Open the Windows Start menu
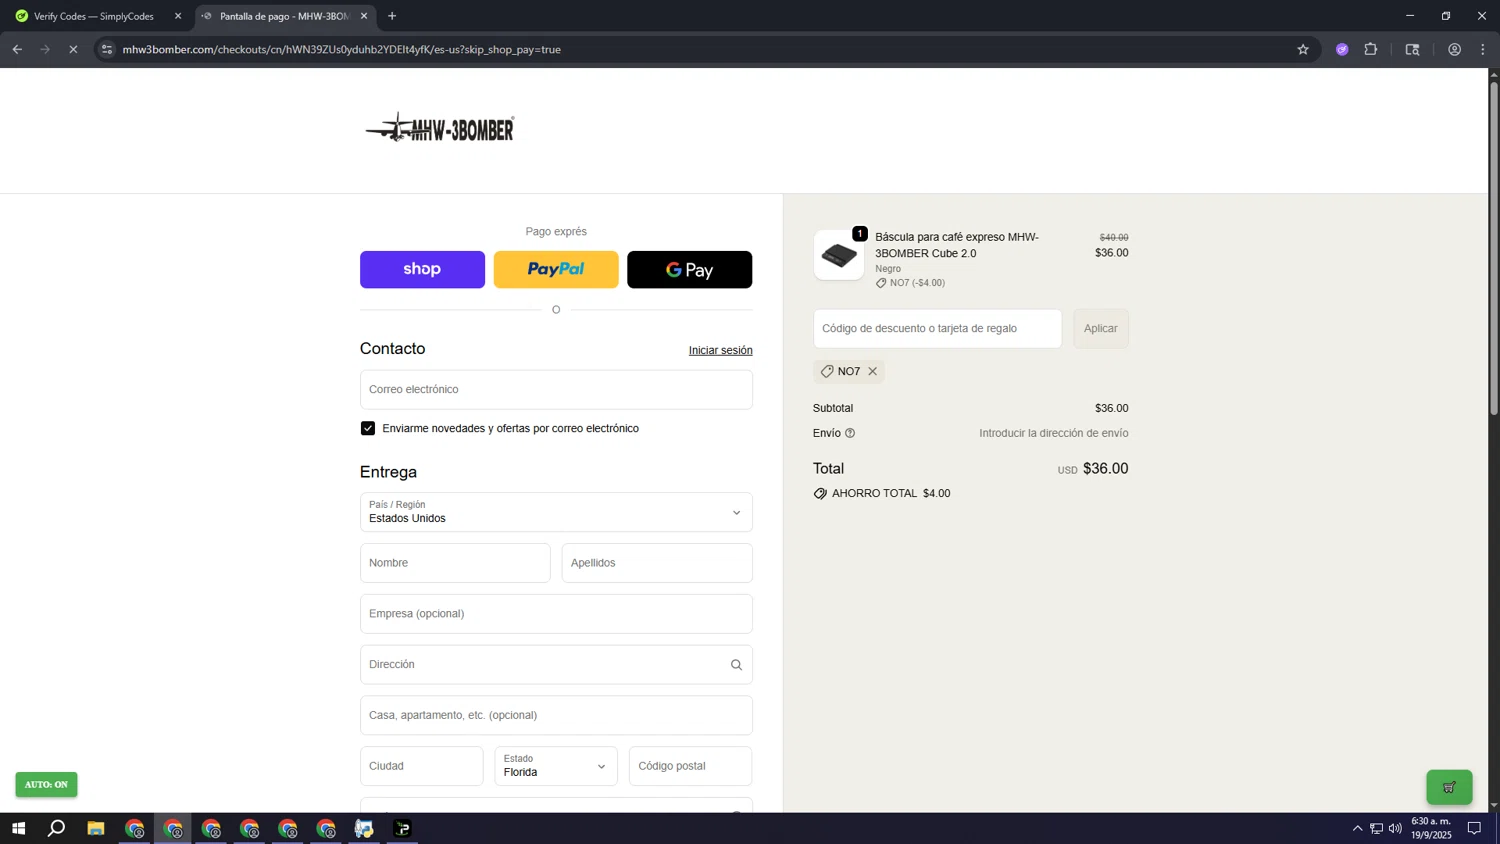The height and width of the screenshot is (844, 1500). [18, 828]
